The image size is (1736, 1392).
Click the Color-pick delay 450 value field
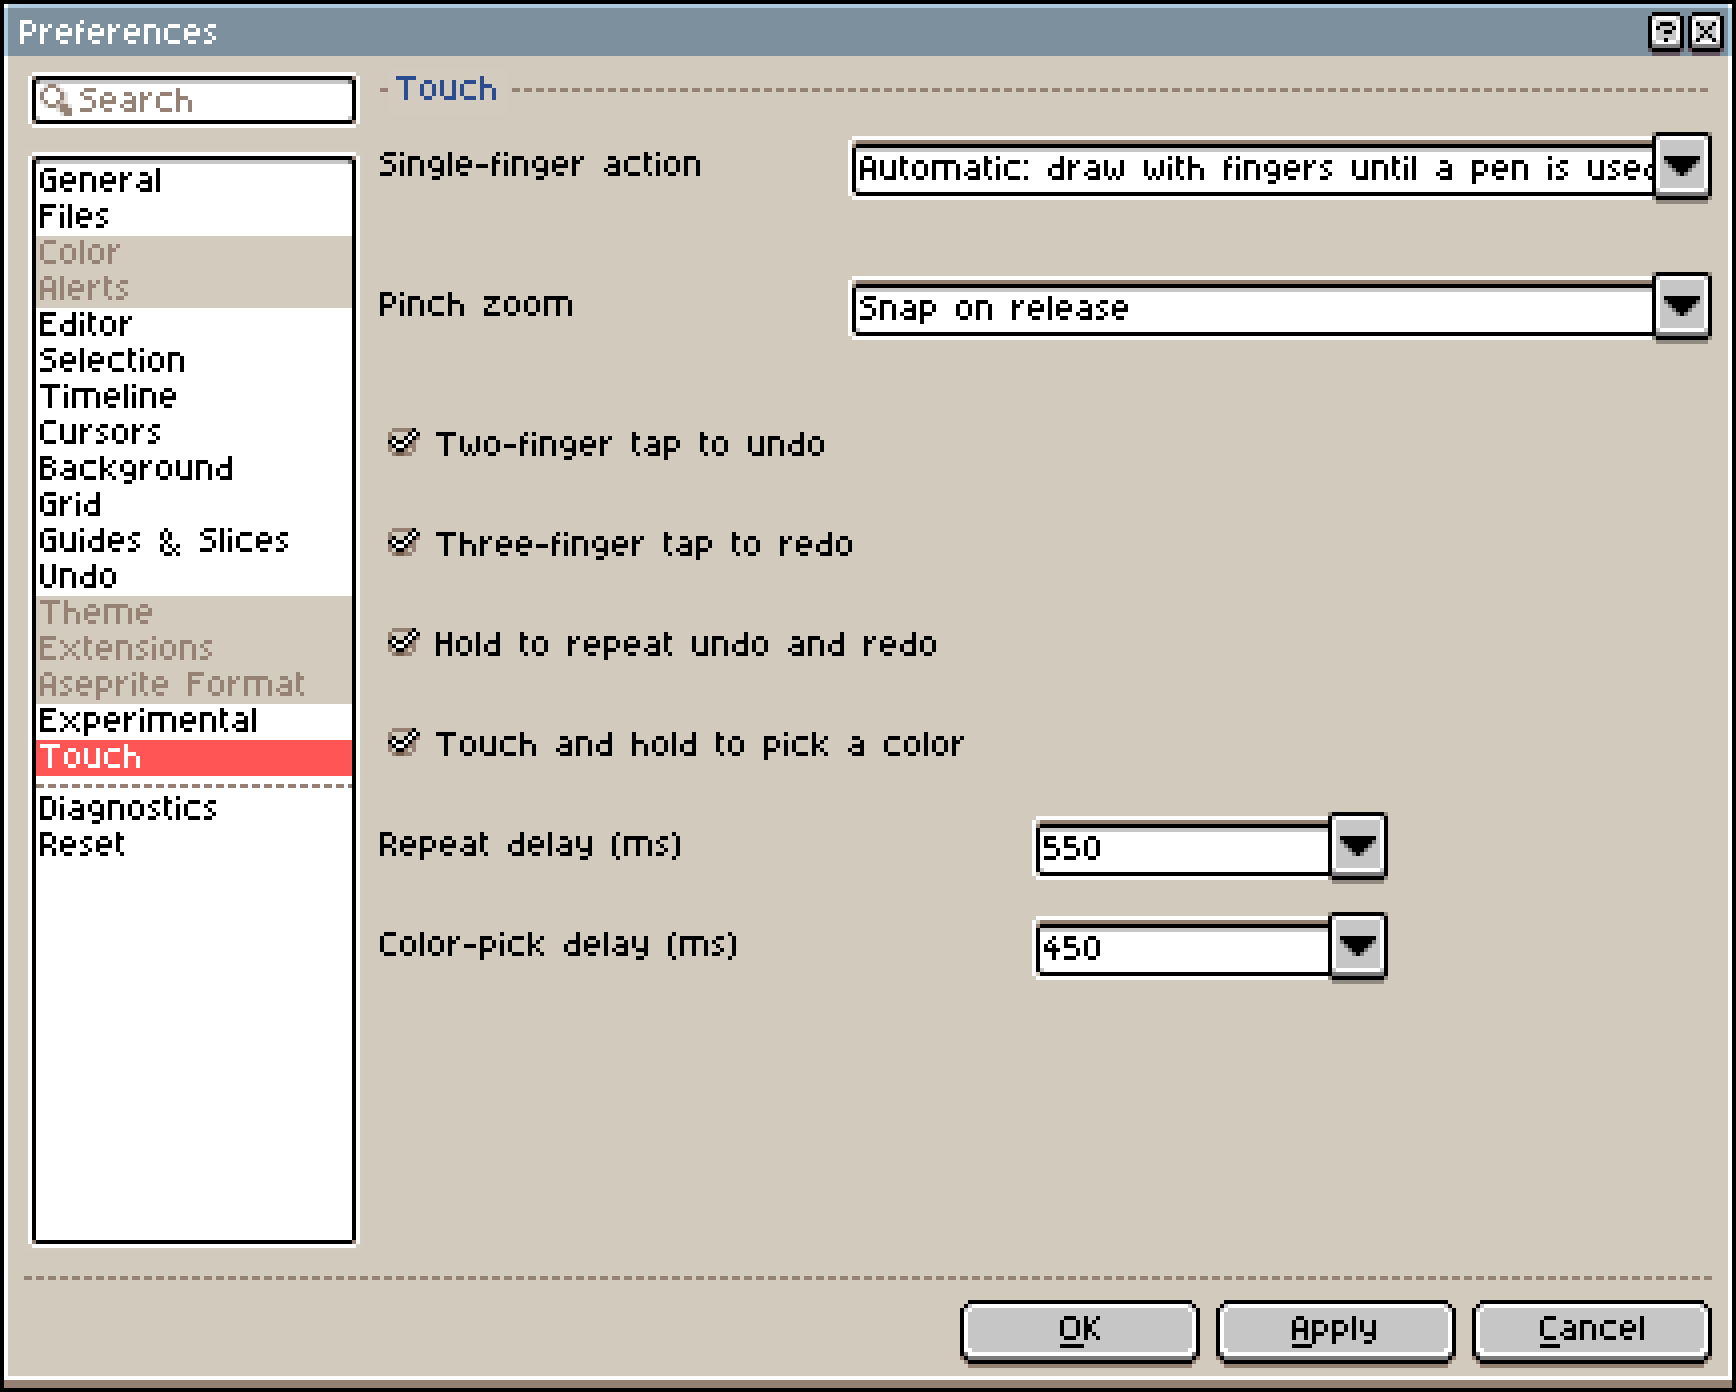1183,948
